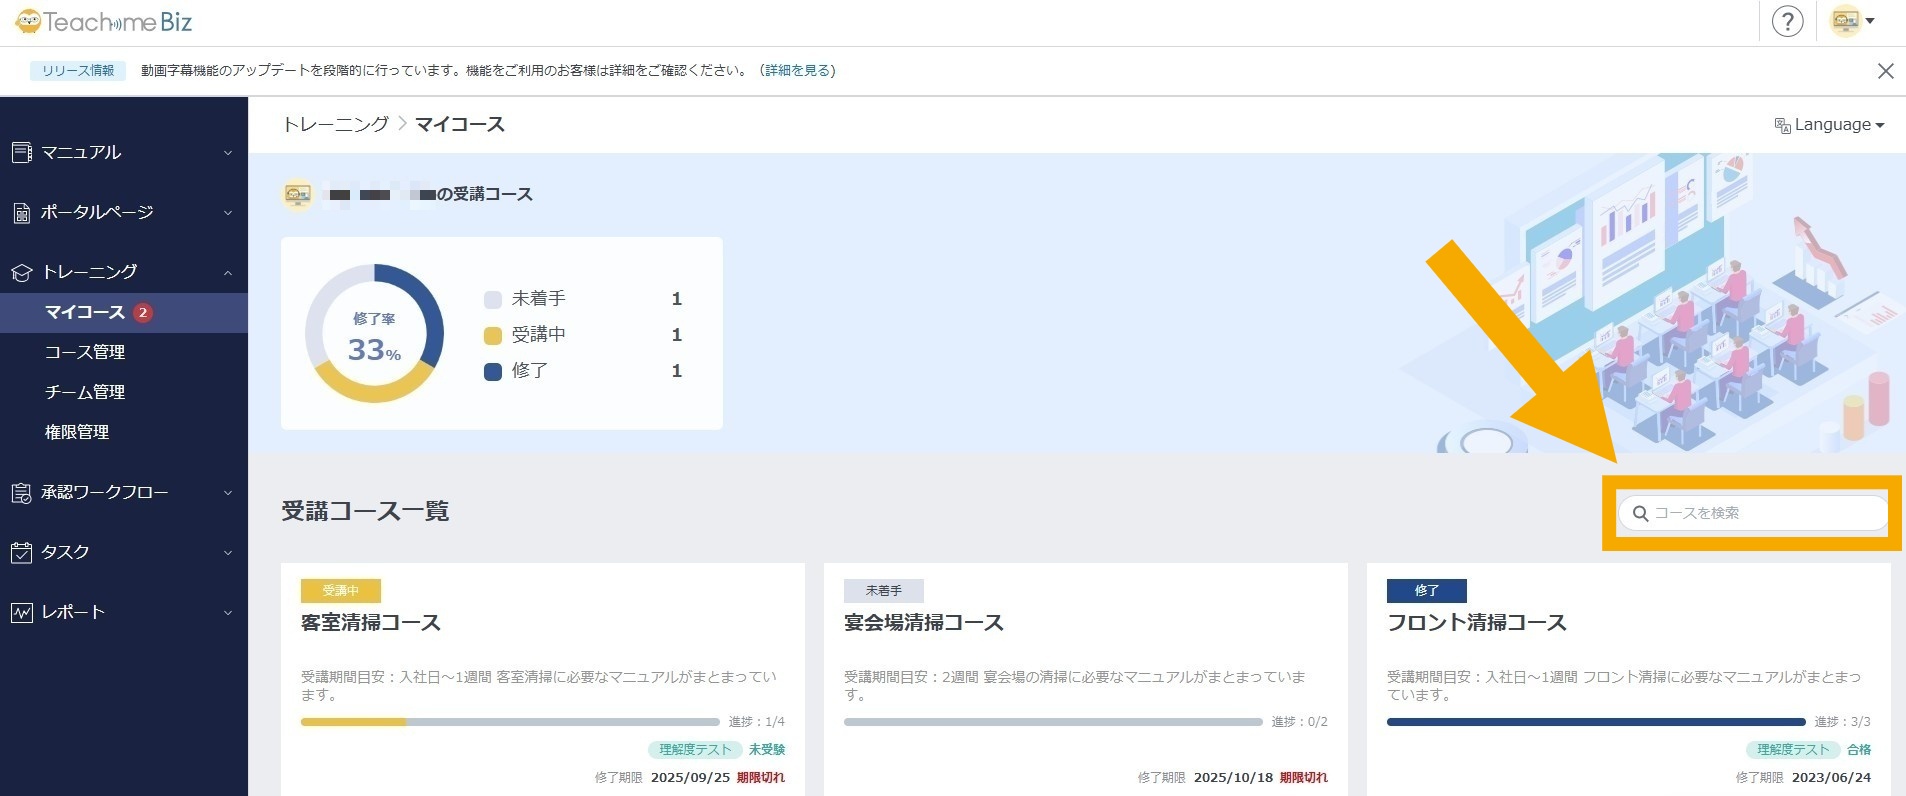Click the 未受験 test status
This screenshot has height=796, width=1906.
(767, 749)
